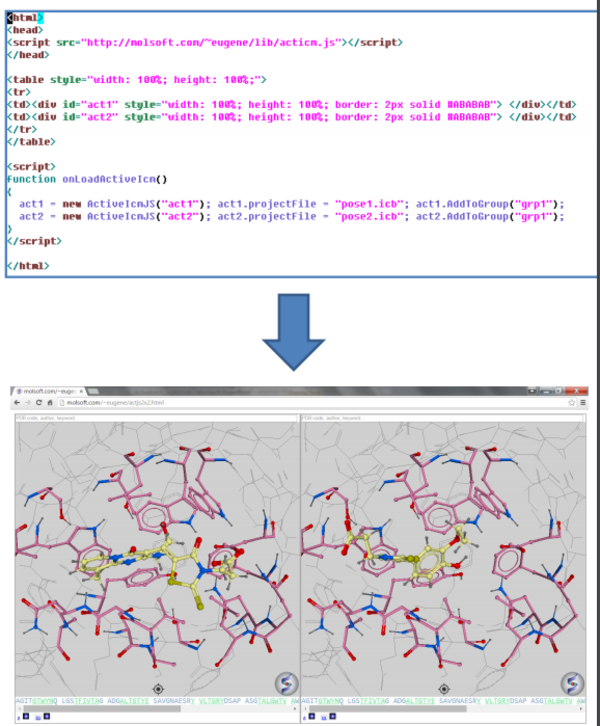Click the right viewer sequence horizontal scrollbar

[x=440, y=709]
